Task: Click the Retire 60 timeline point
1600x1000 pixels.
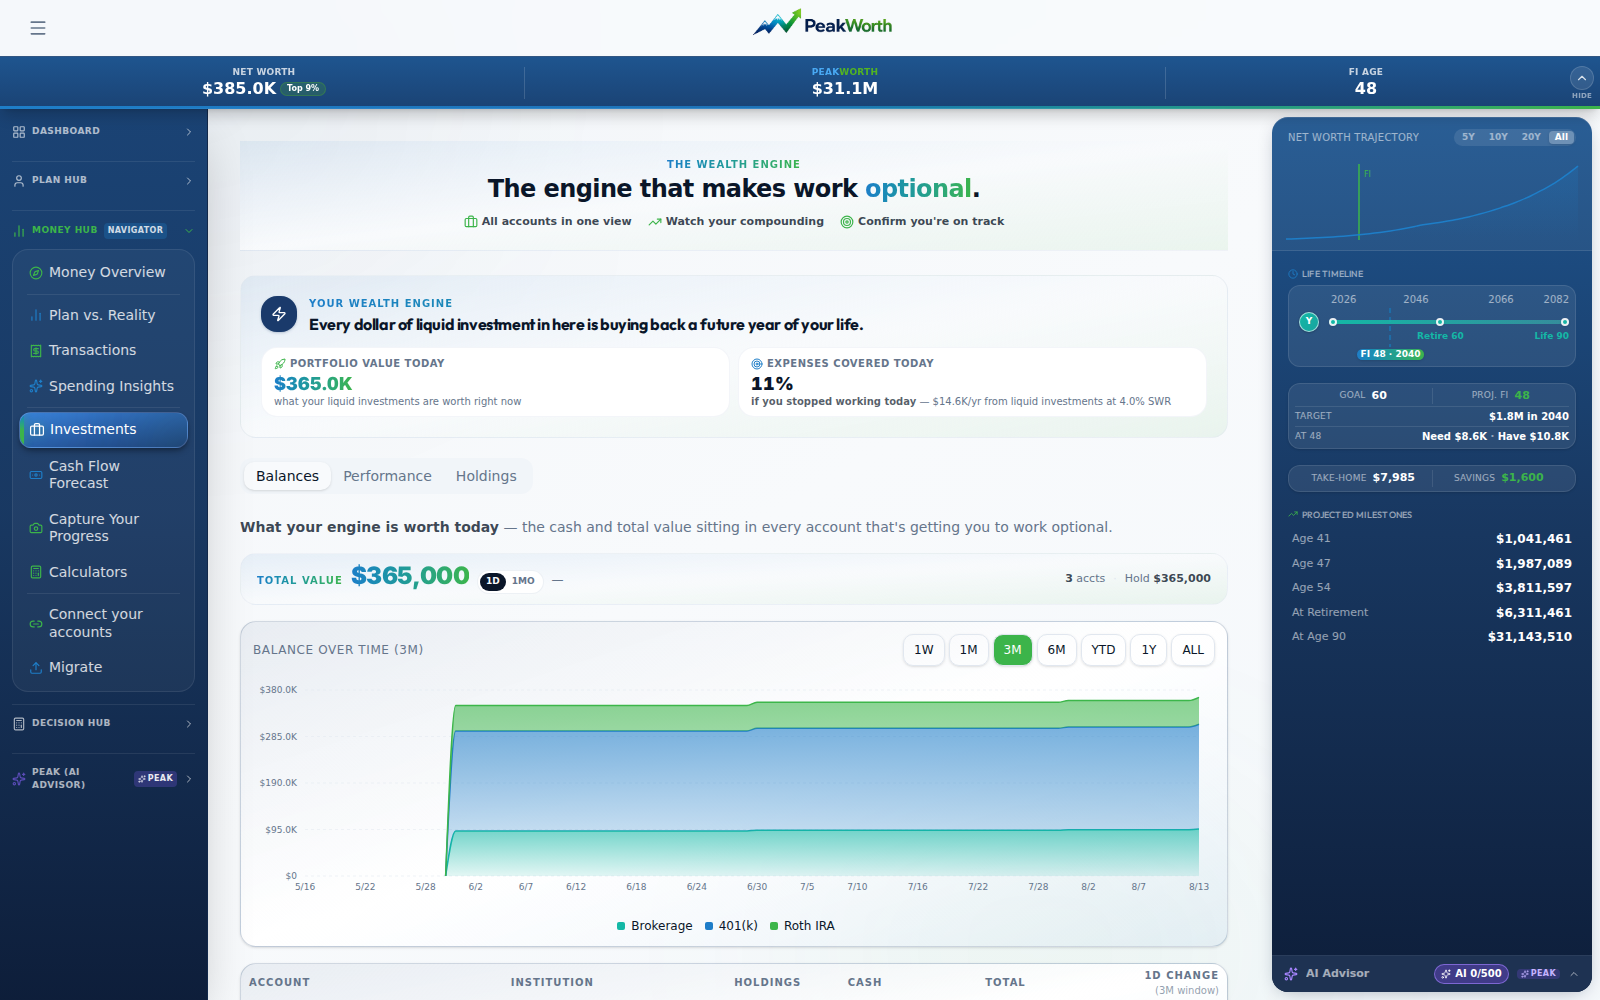Action: (x=1440, y=322)
